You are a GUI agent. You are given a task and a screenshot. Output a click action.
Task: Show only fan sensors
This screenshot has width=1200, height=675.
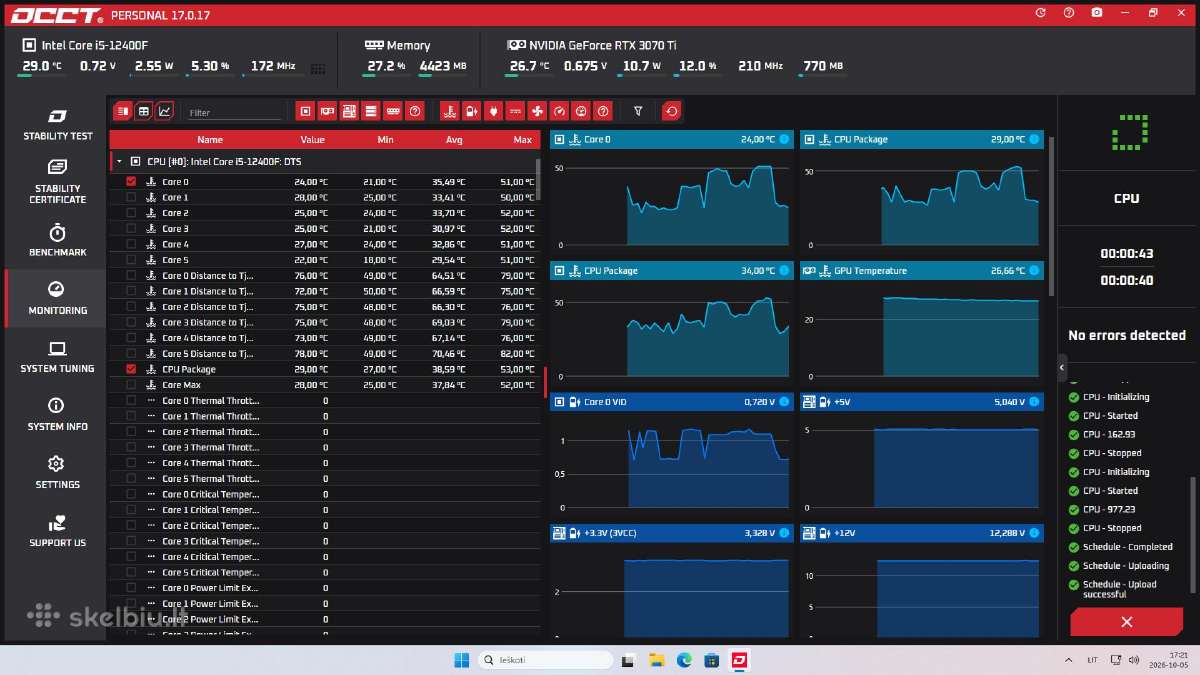click(x=537, y=111)
